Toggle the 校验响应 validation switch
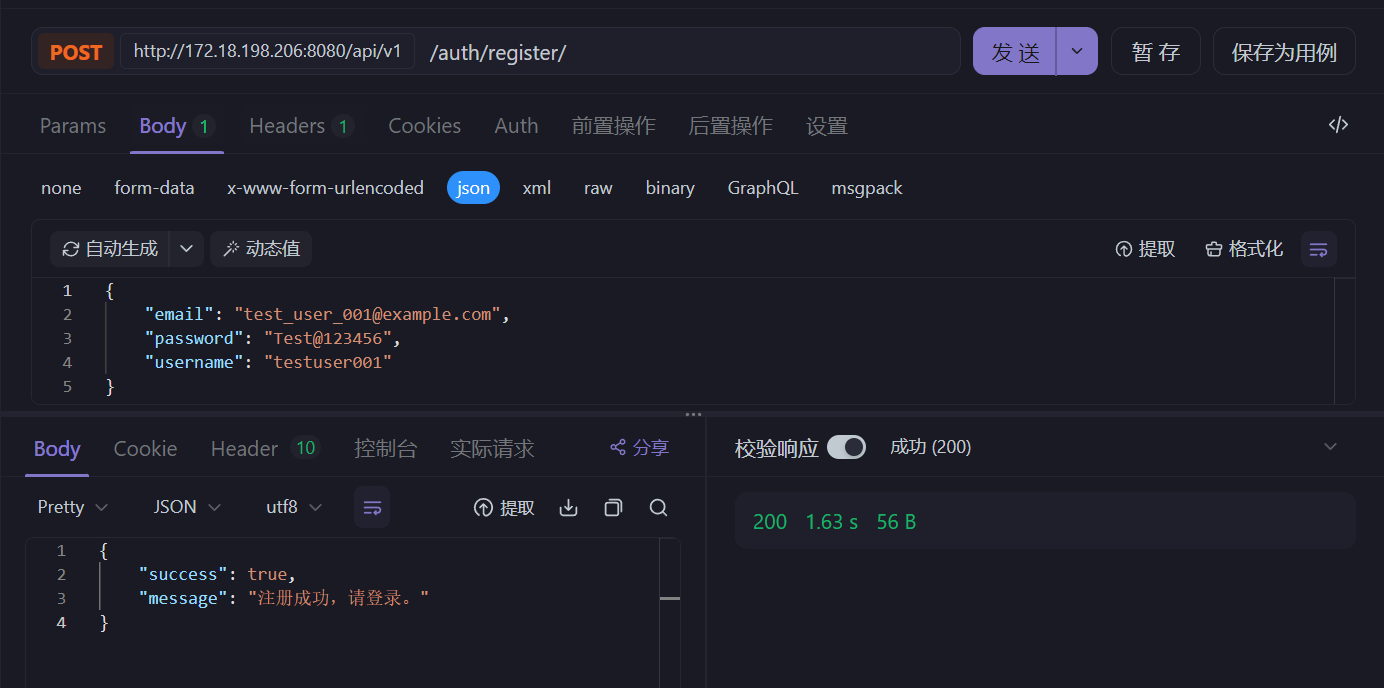The height and width of the screenshot is (688, 1384). (x=846, y=447)
